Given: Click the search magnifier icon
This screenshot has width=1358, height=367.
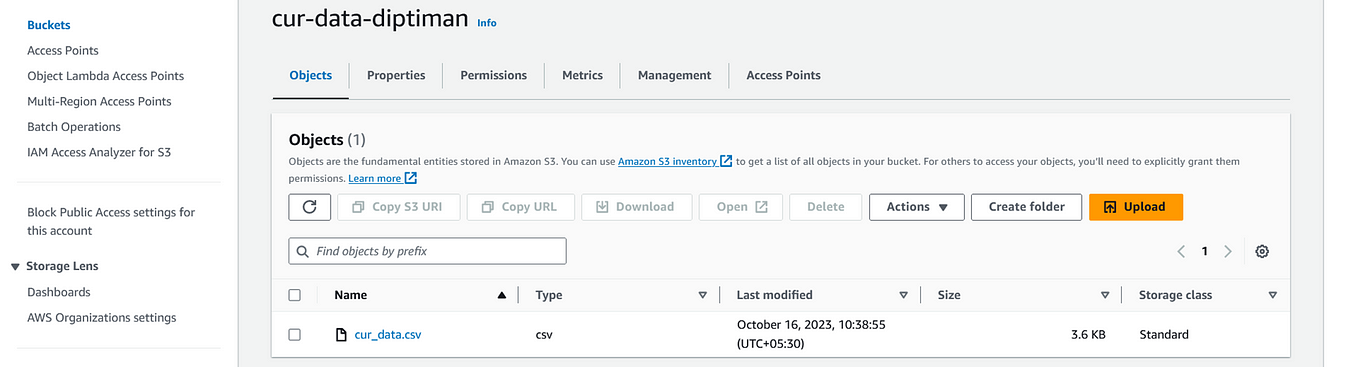Looking at the screenshot, I should 302,251.
